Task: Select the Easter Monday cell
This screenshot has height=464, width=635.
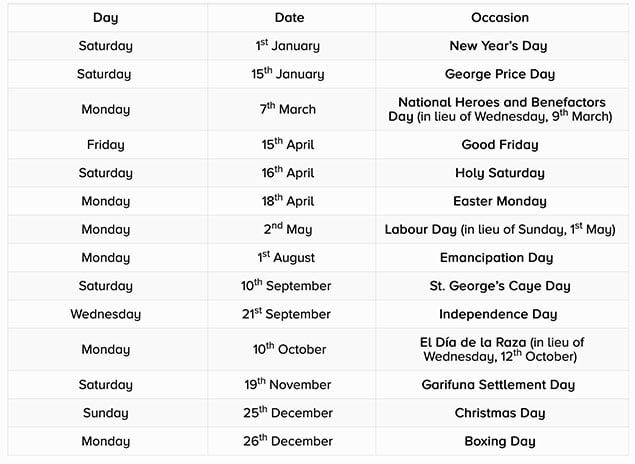Action: (499, 201)
